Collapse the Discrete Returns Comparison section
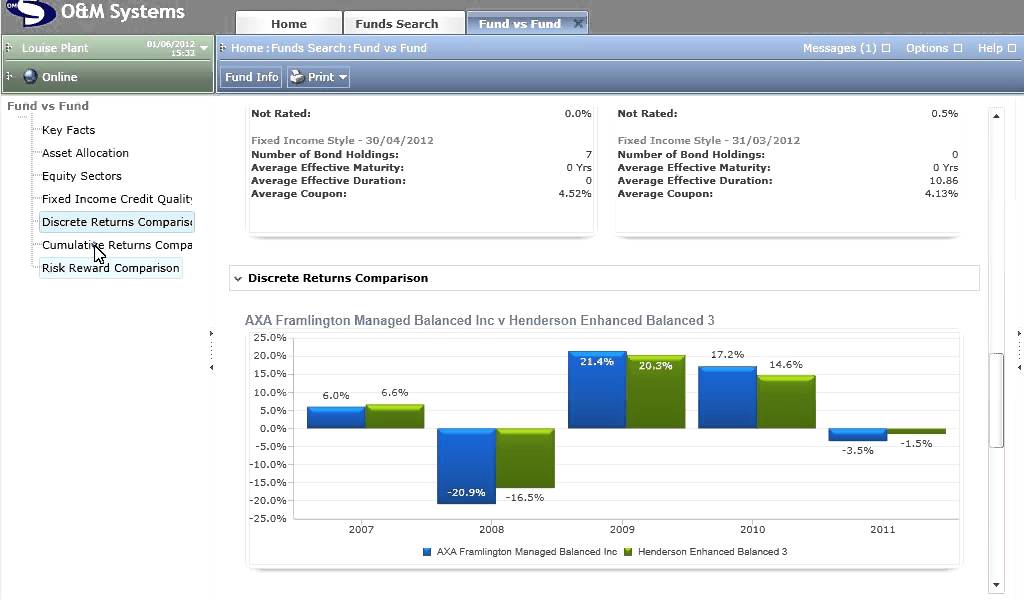The height and width of the screenshot is (600, 1024). tap(238, 279)
